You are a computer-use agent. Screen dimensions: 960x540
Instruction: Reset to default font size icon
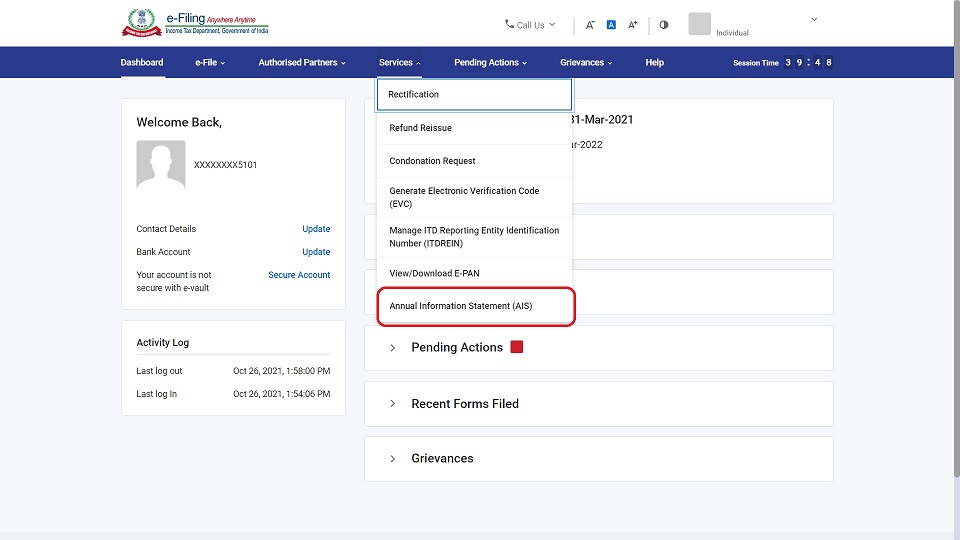click(611, 25)
